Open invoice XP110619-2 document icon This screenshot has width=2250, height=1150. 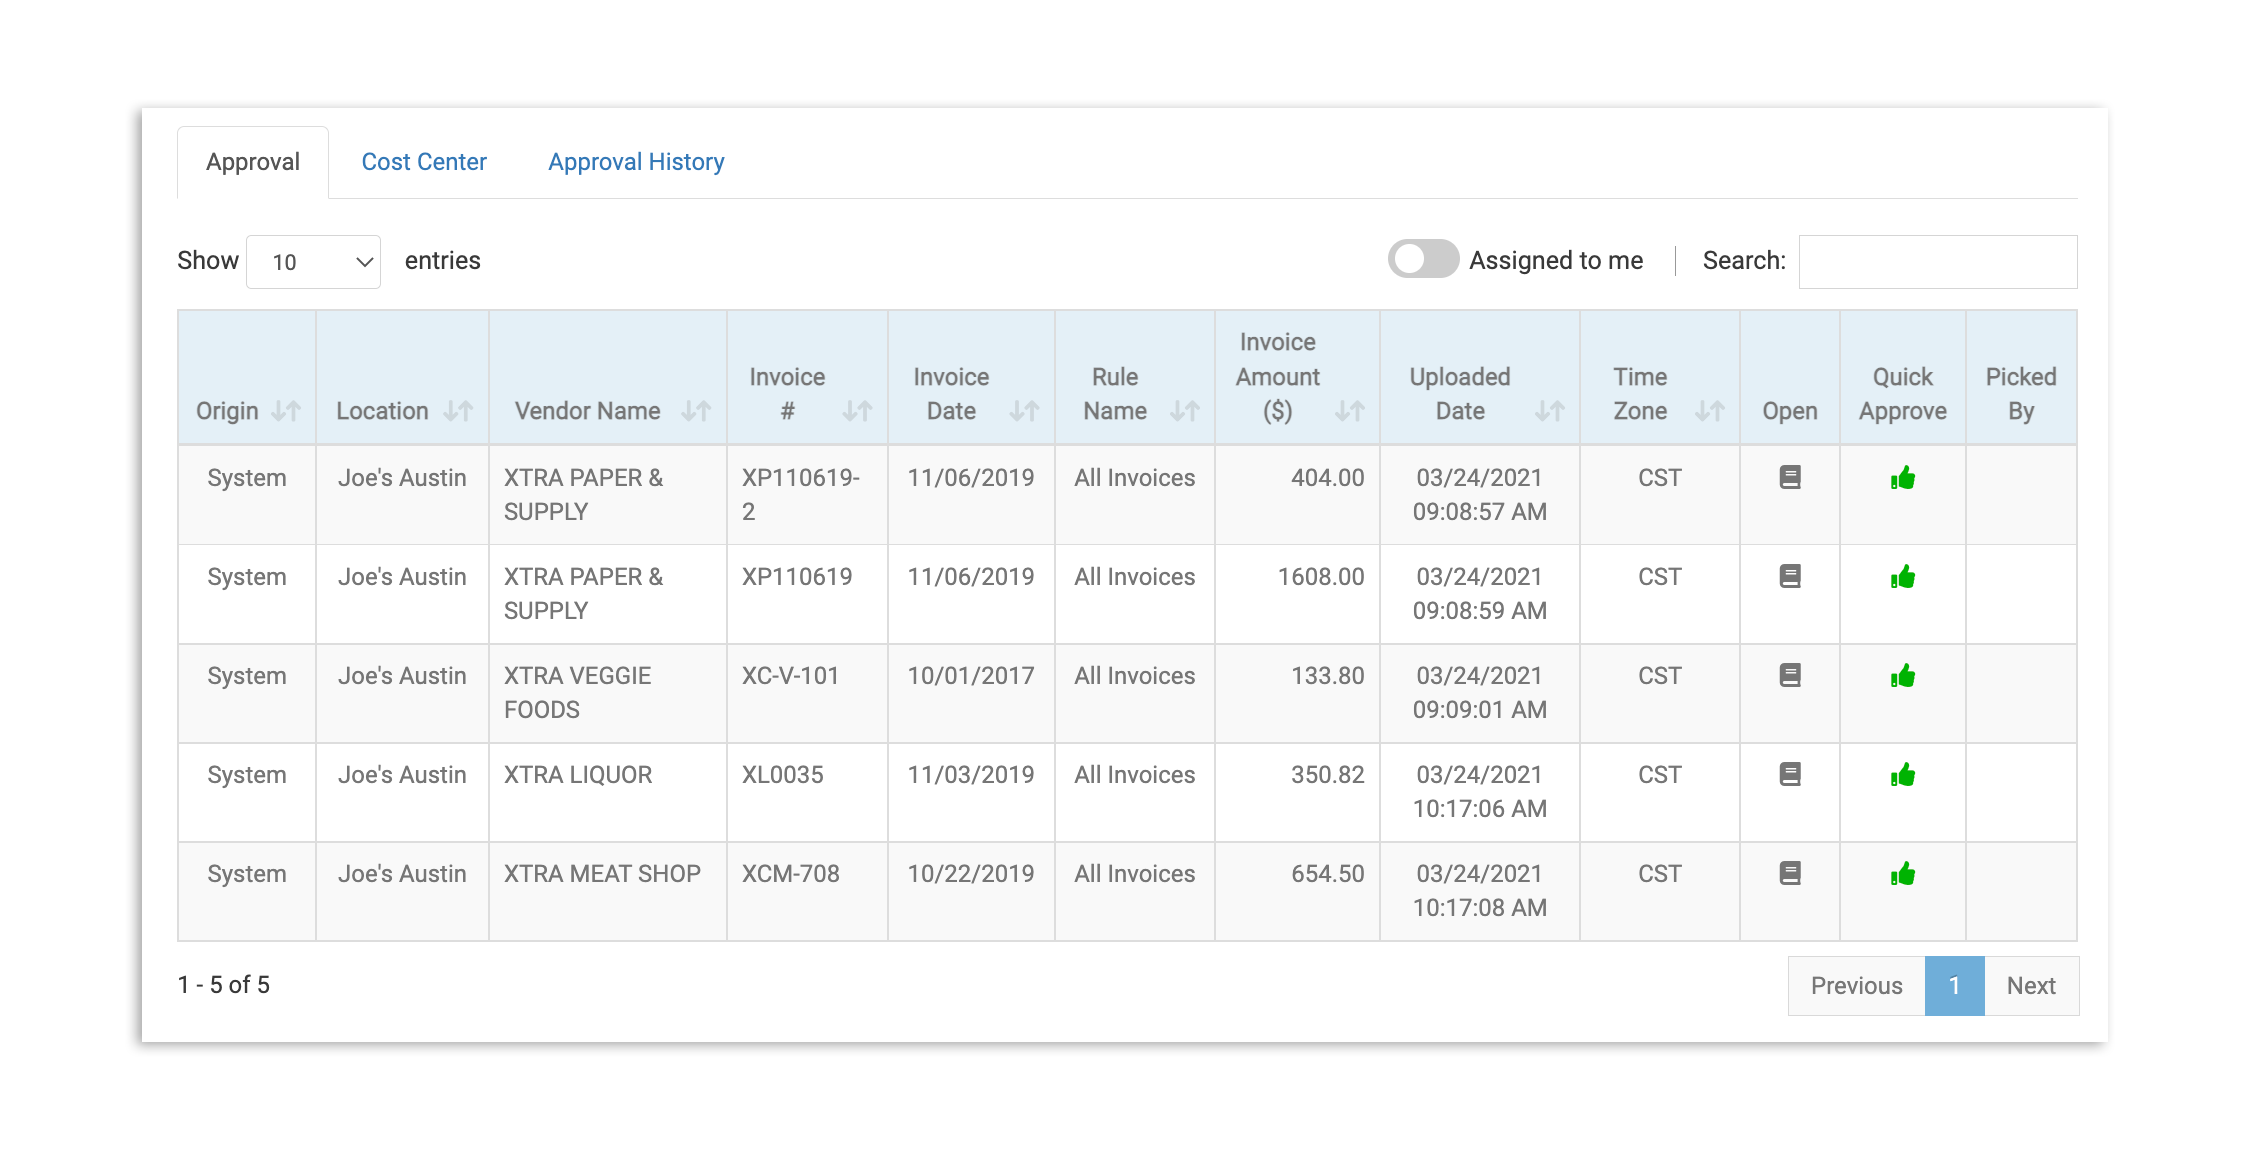coord(1790,478)
